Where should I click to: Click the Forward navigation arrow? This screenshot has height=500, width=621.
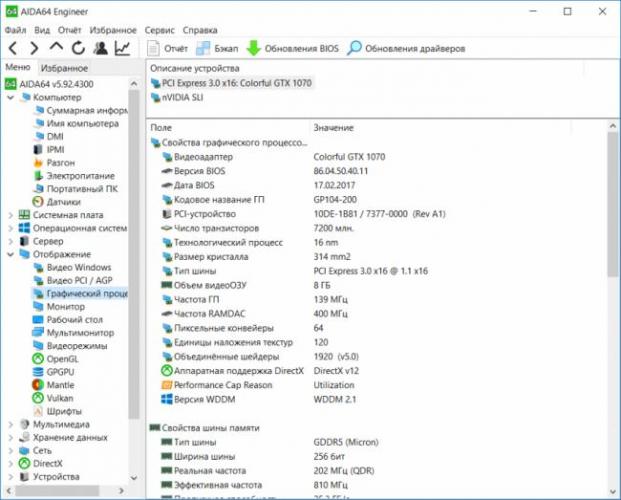coord(34,48)
